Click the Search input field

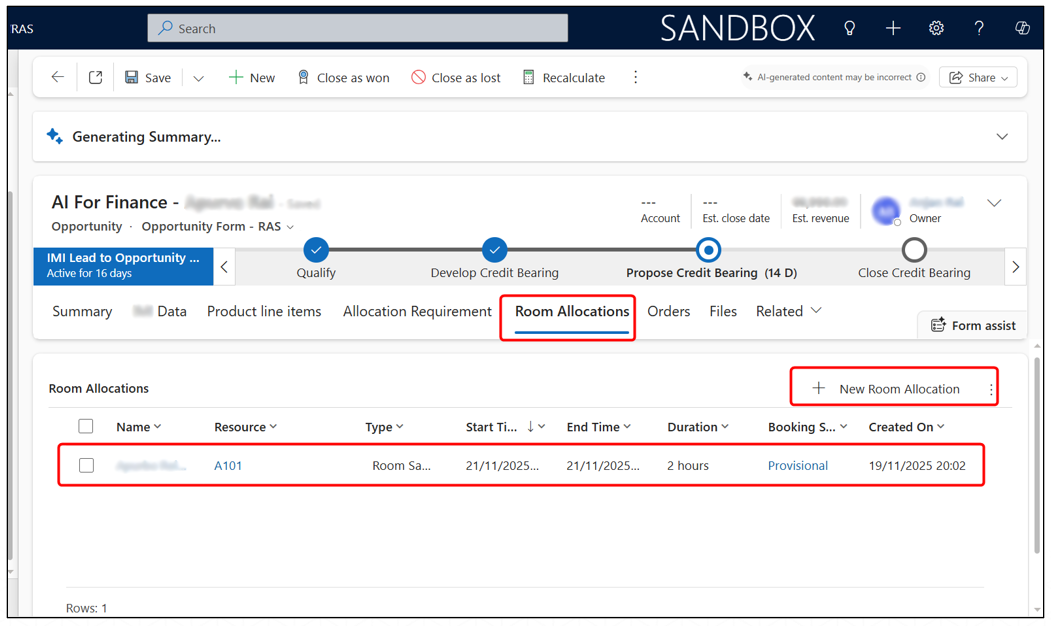(x=358, y=28)
